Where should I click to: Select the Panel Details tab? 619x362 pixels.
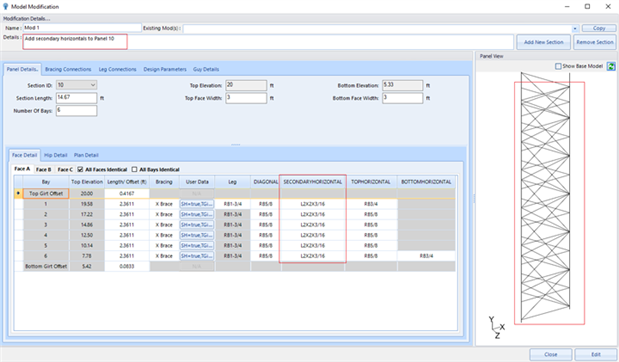22,69
